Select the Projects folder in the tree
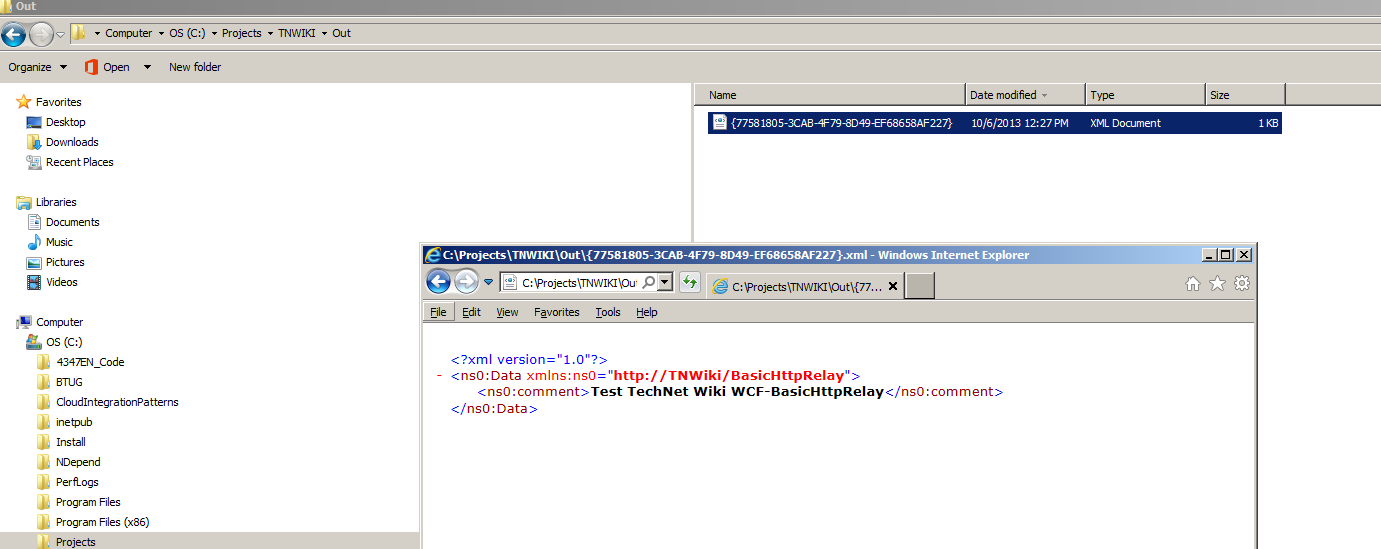1381x549 pixels. [76, 542]
